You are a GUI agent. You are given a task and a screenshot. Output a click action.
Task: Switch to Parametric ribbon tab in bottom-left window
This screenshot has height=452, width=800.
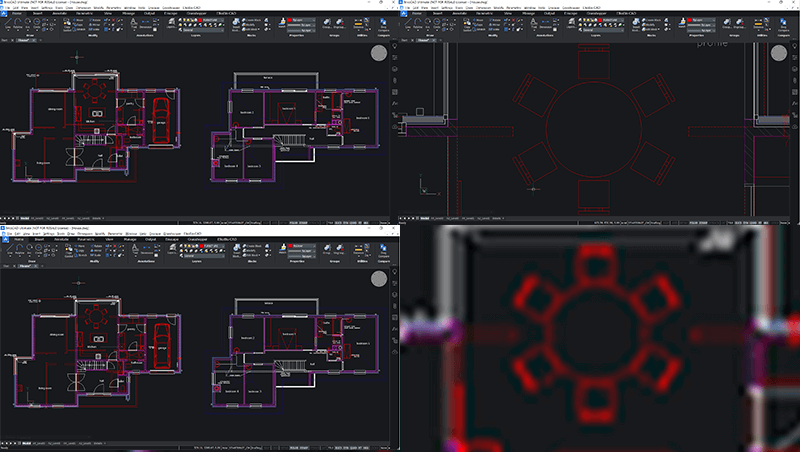point(86,239)
